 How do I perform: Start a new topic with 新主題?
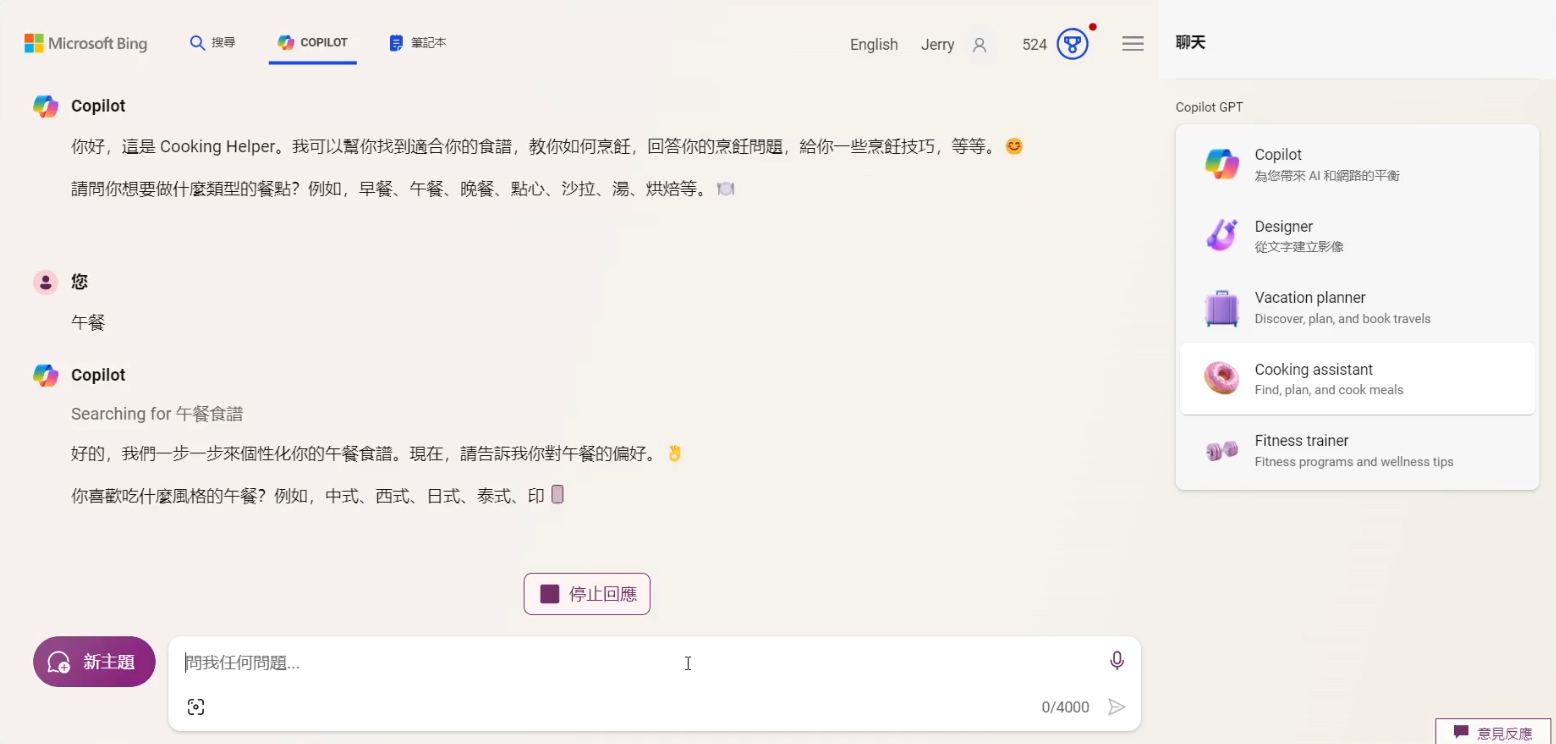pos(94,662)
